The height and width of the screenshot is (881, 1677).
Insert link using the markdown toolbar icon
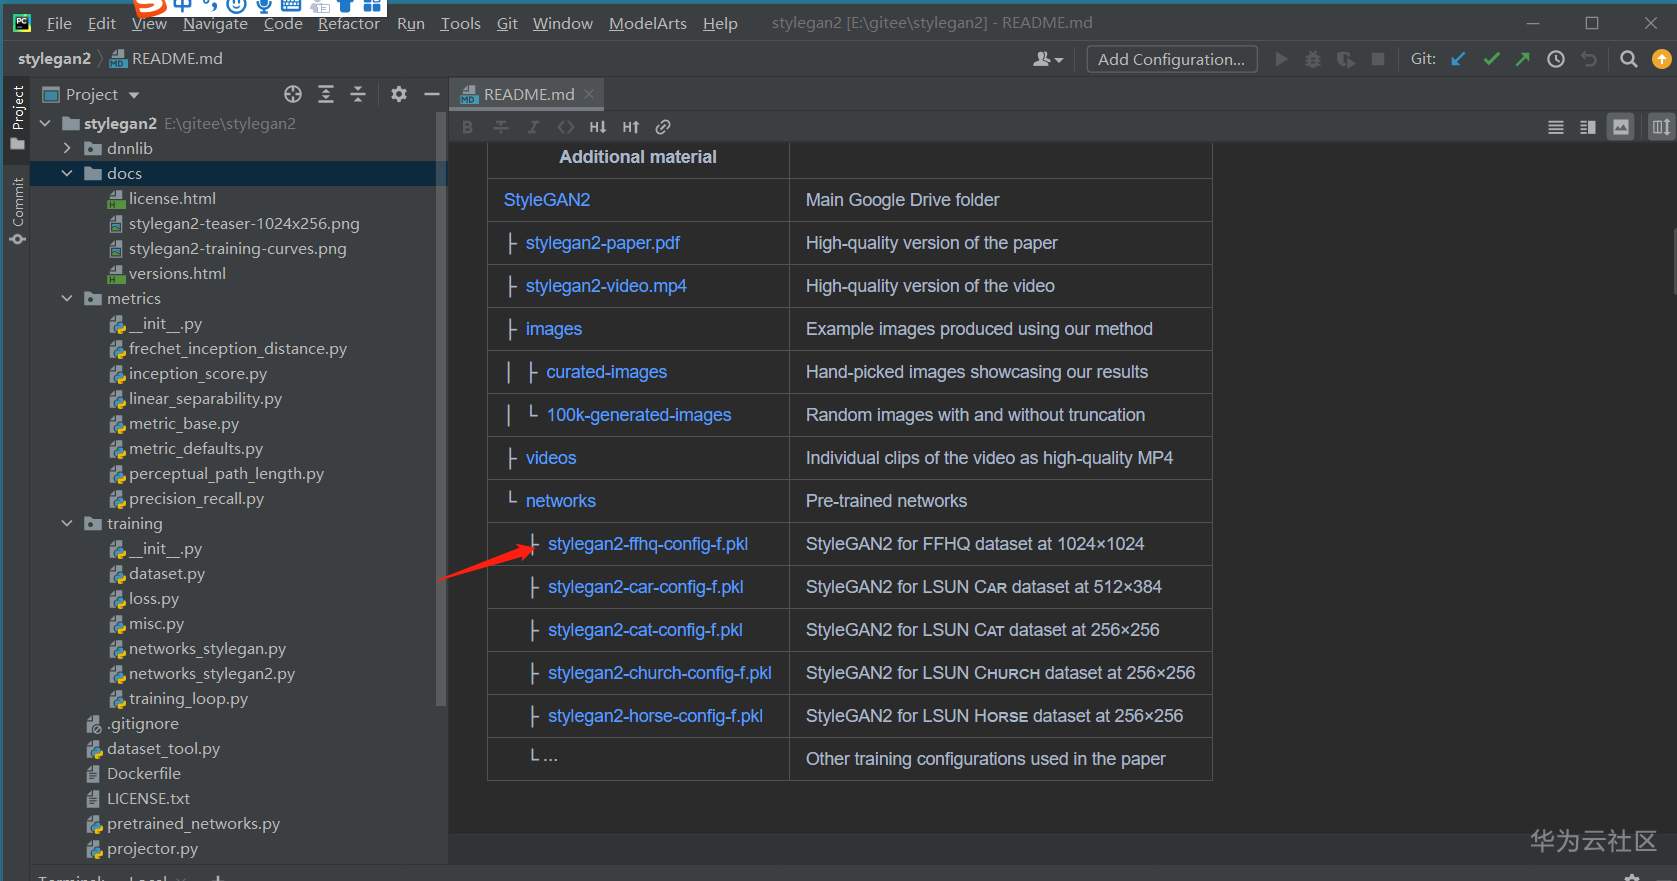[x=663, y=127]
